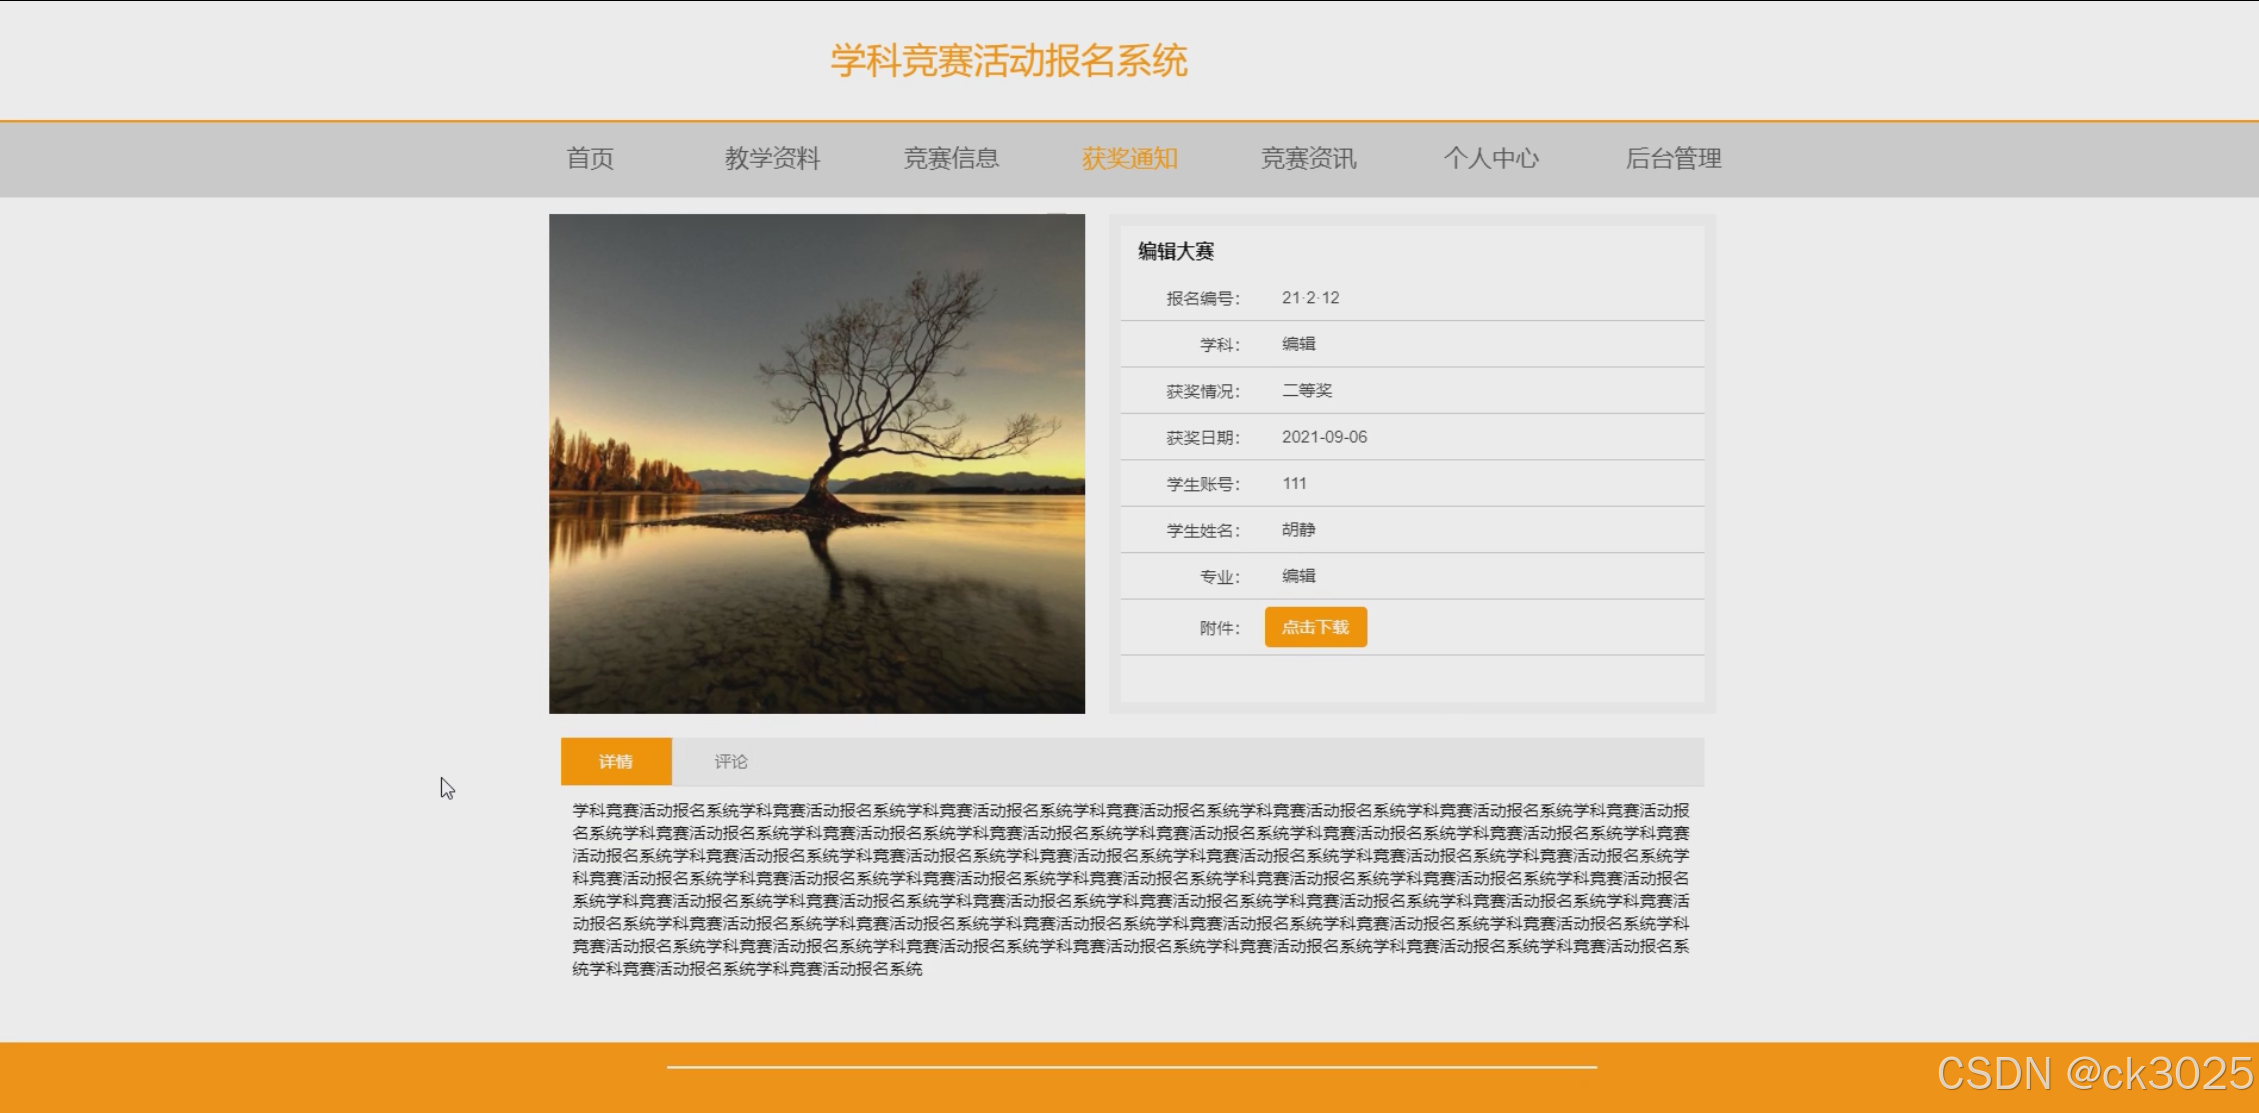Click the 编辑大赛 heading
Viewport: 2259px width, 1113px height.
click(x=1176, y=252)
